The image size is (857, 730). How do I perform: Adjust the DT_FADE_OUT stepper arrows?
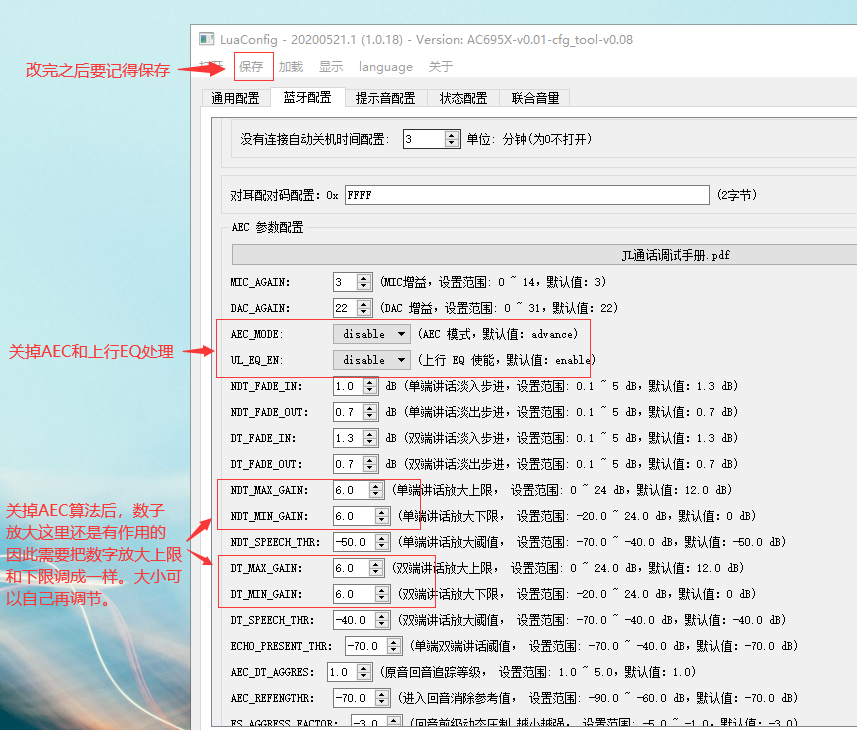coord(370,464)
